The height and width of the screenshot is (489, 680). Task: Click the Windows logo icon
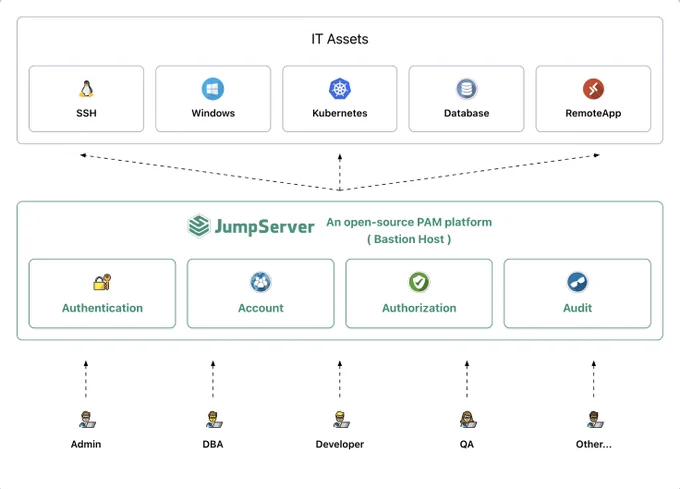213,89
